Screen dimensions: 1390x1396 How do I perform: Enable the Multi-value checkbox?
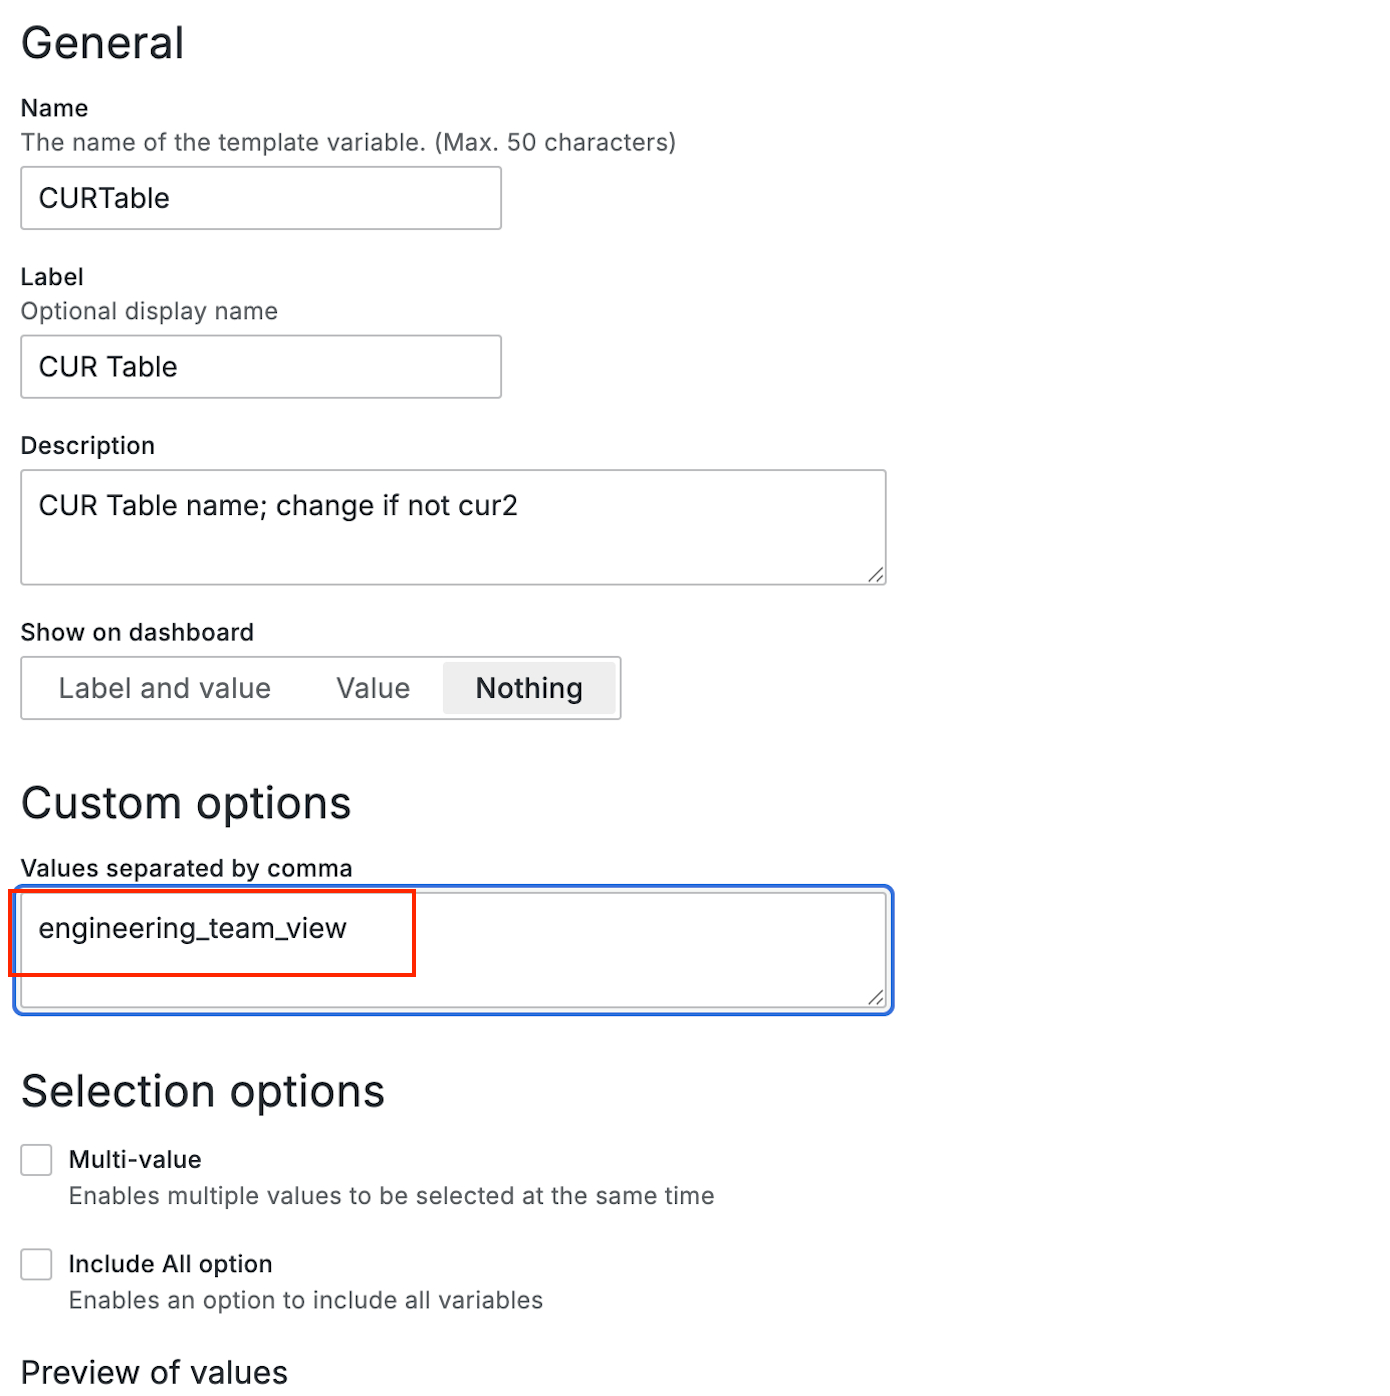tap(37, 1160)
